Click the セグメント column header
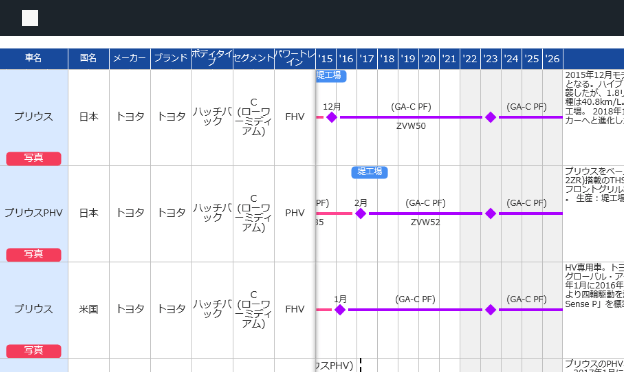Screen dimensions: 624x372 [254, 58]
